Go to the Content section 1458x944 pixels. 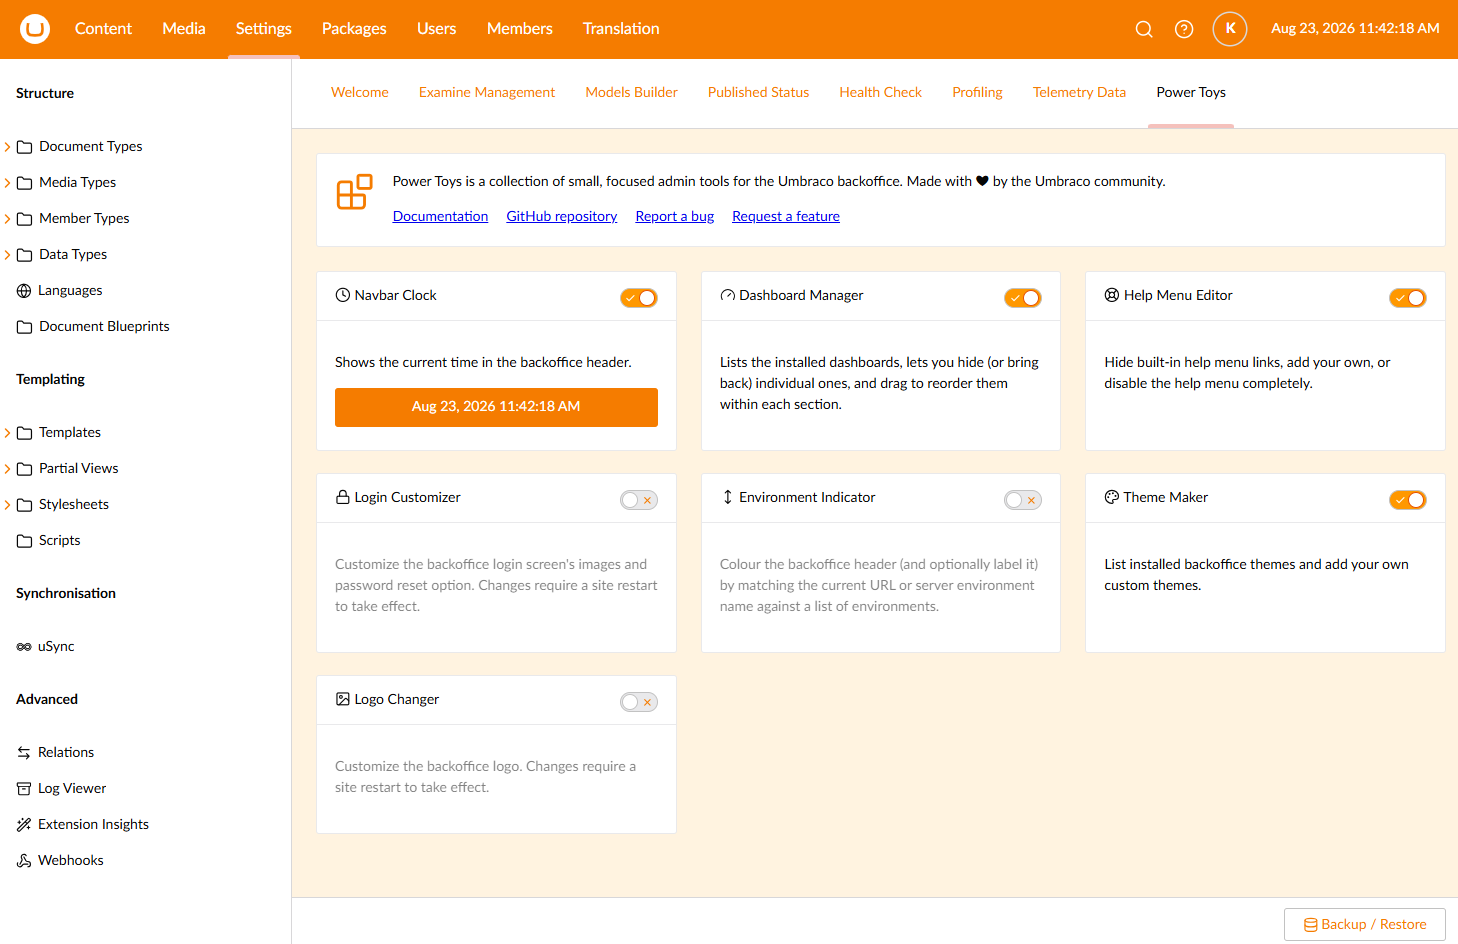(103, 29)
